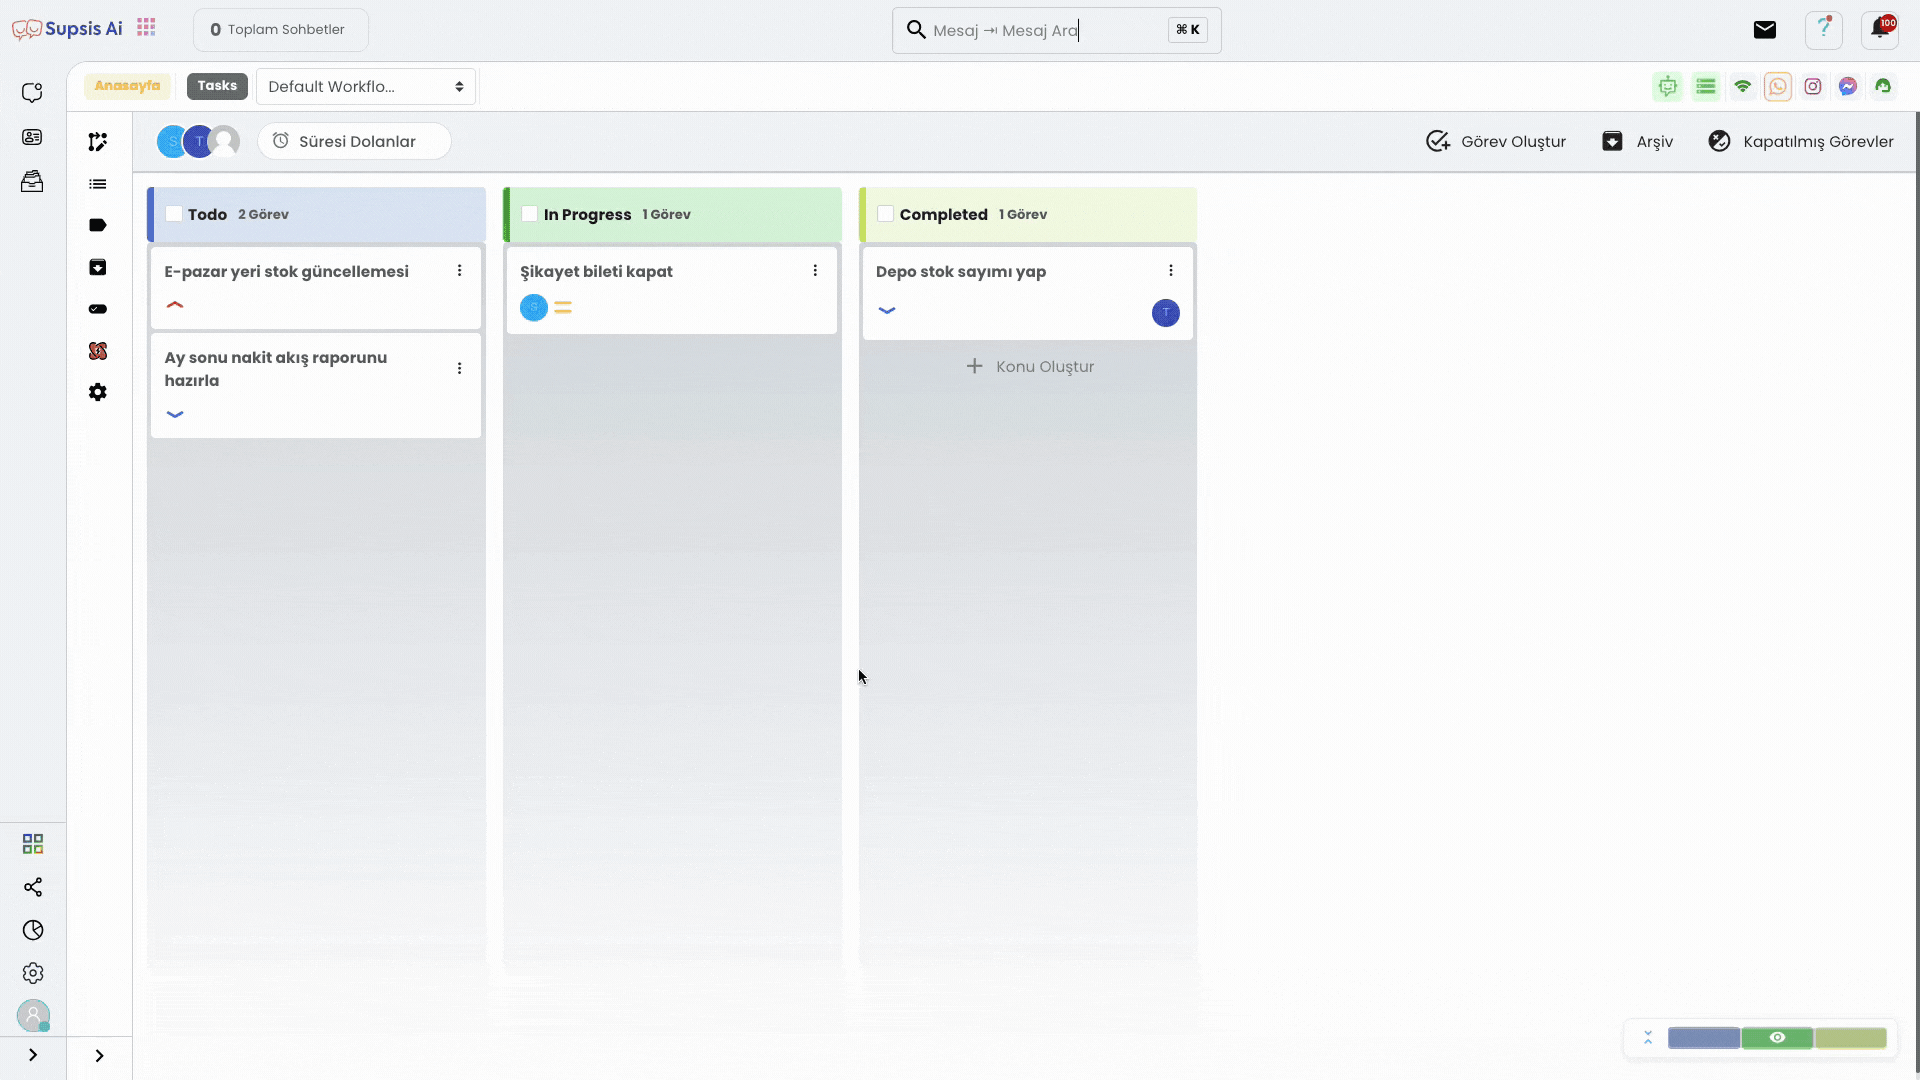Click Konu Oluştur in Completed column
Viewport: 1920px width, 1080px height.
pos(1030,366)
